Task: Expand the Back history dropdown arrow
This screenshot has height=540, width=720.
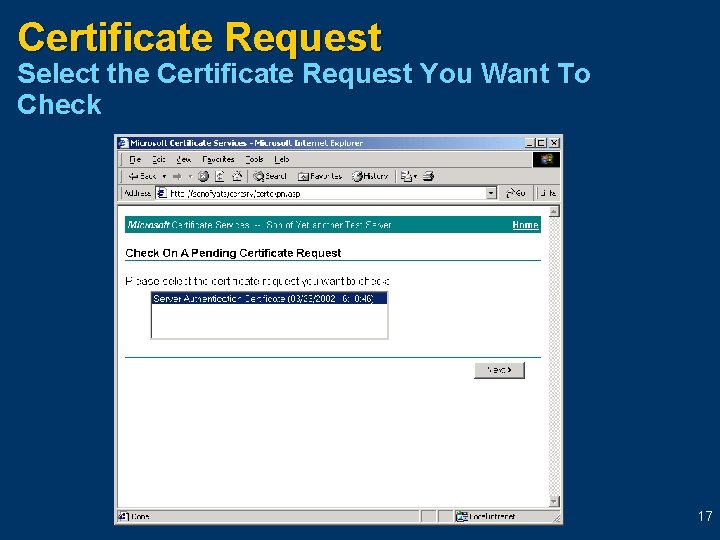Action: tap(164, 176)
